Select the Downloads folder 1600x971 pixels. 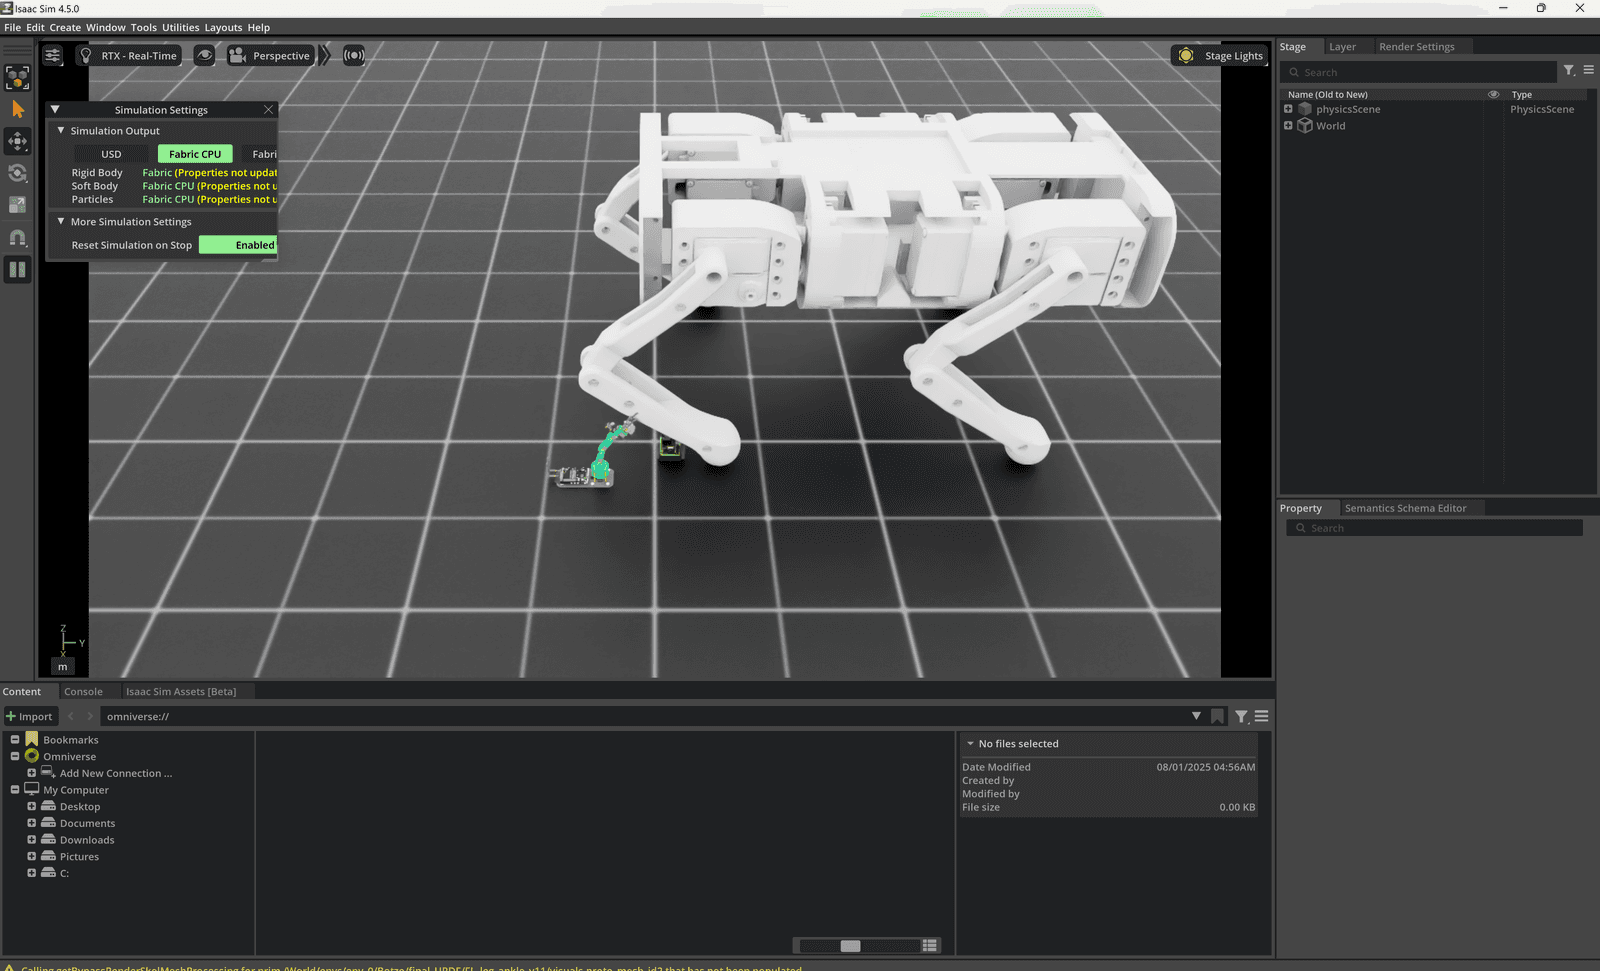(87, 840)
